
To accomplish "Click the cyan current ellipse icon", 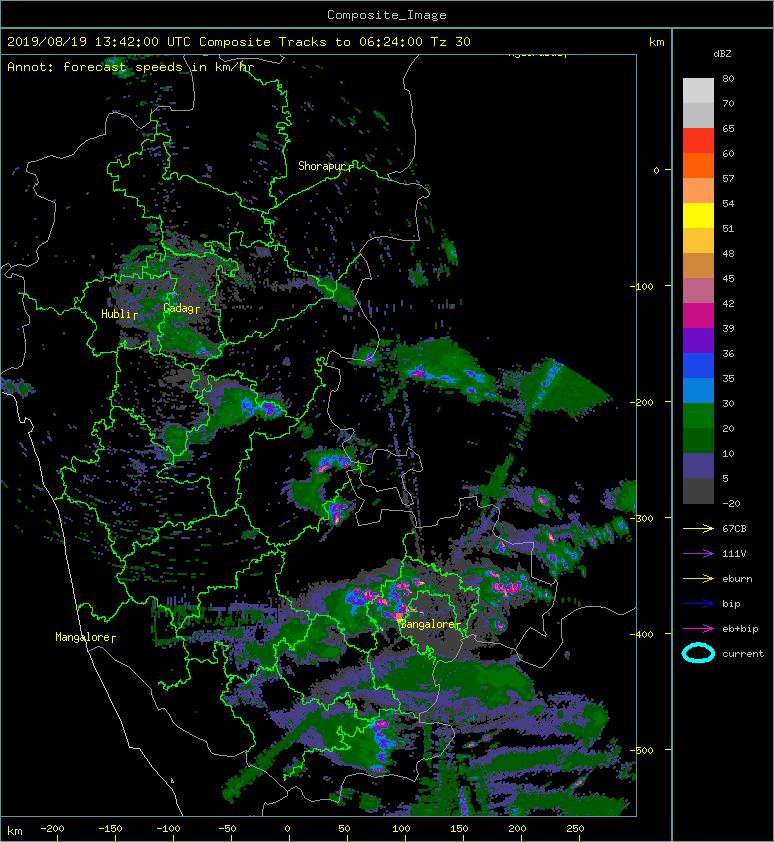I will 698,653.
